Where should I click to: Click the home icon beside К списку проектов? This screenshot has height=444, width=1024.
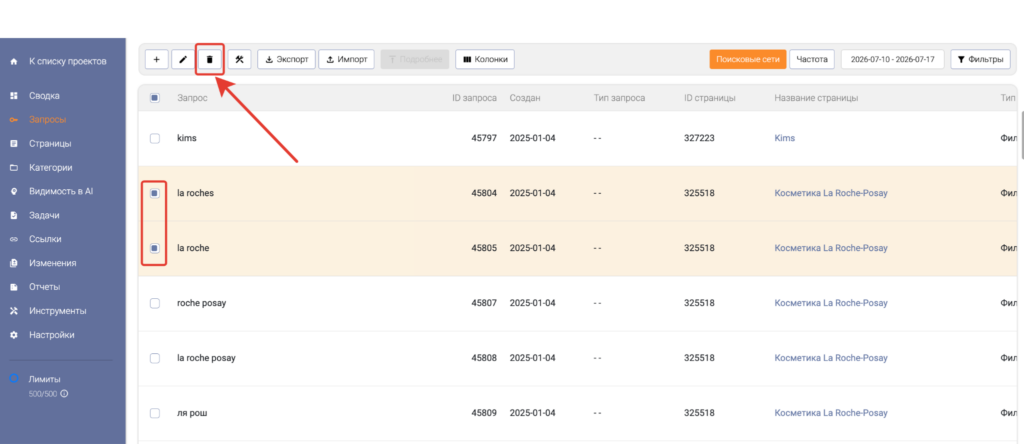pyautogui.click(x=14, y=61)
